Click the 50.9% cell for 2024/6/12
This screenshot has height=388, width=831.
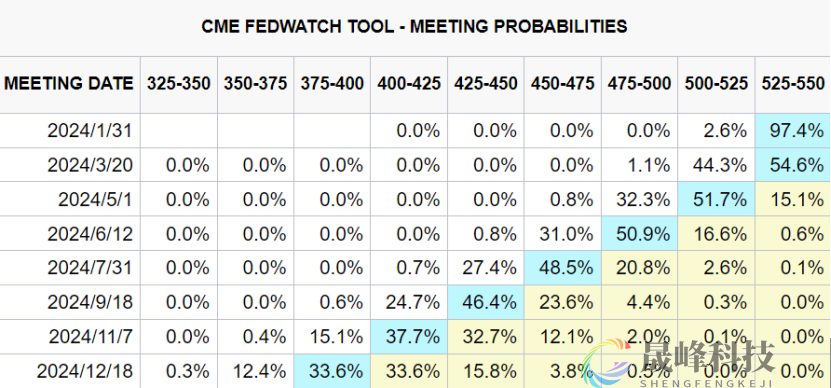click(x=640, y=234)
